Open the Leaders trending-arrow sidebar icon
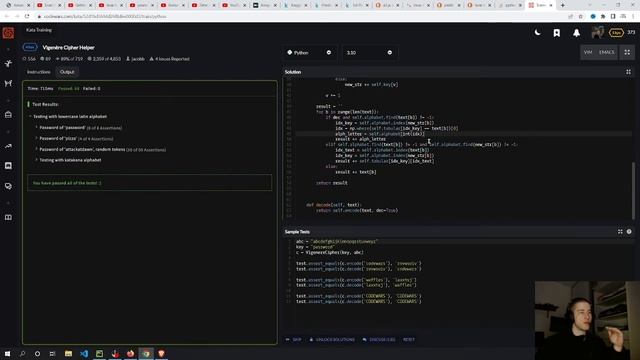Screen dimensions: 640x360 (8, 146)
